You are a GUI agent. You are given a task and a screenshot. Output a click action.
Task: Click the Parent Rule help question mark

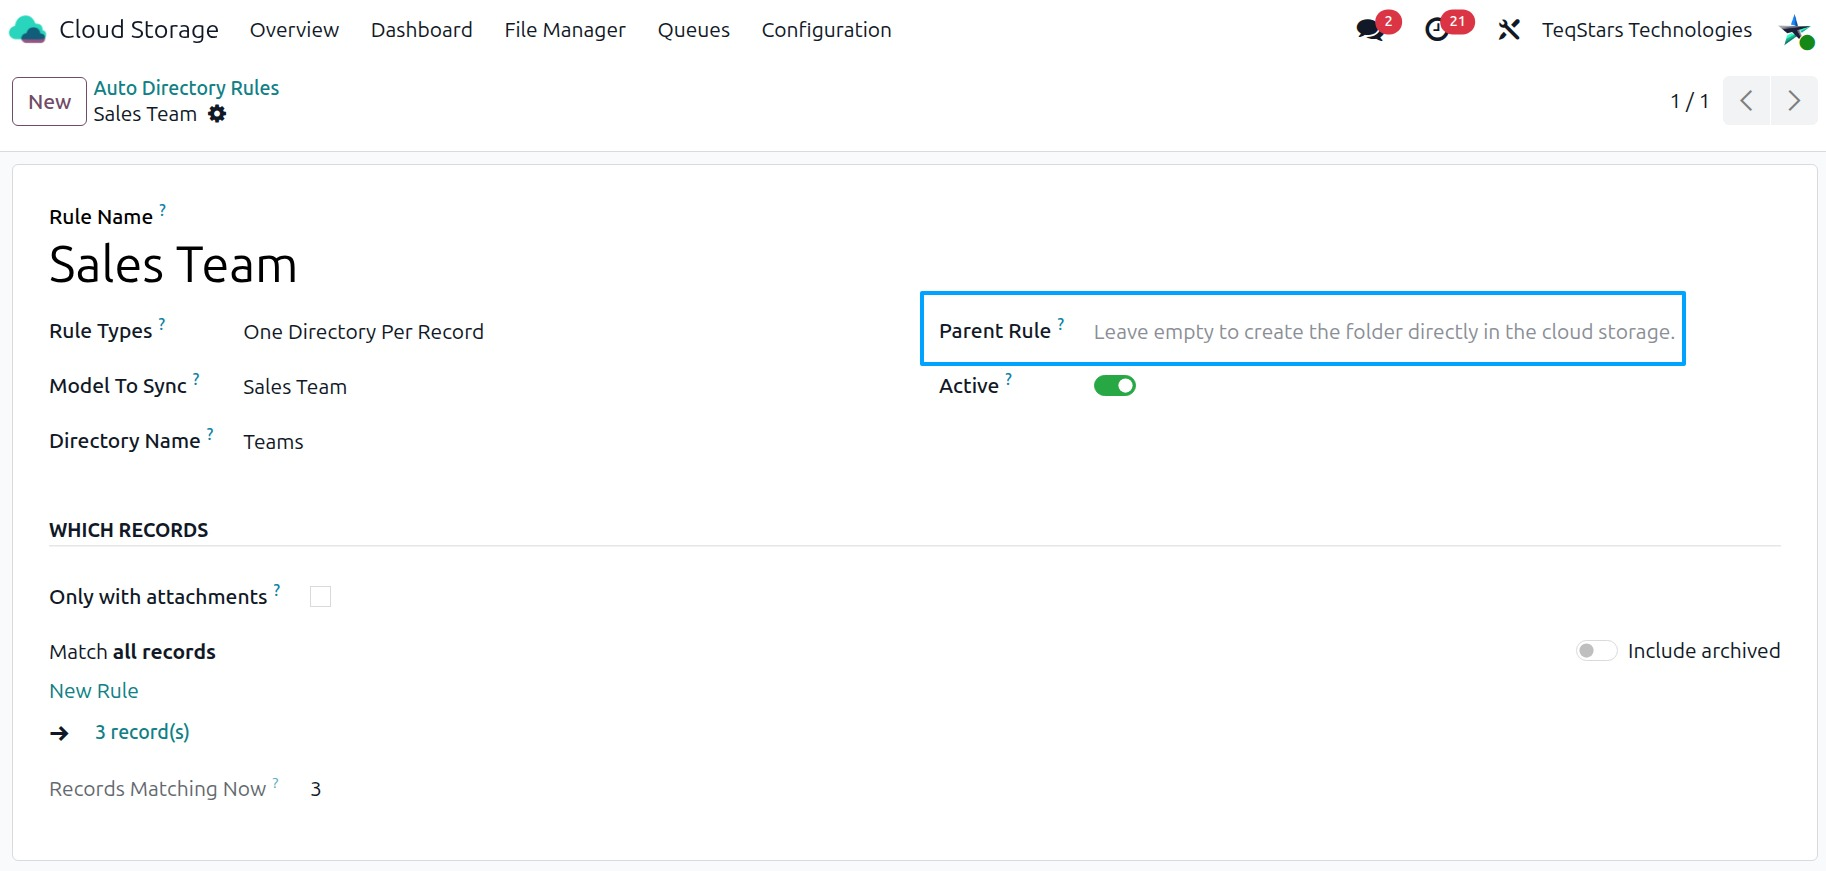[x=1061, y=323]
